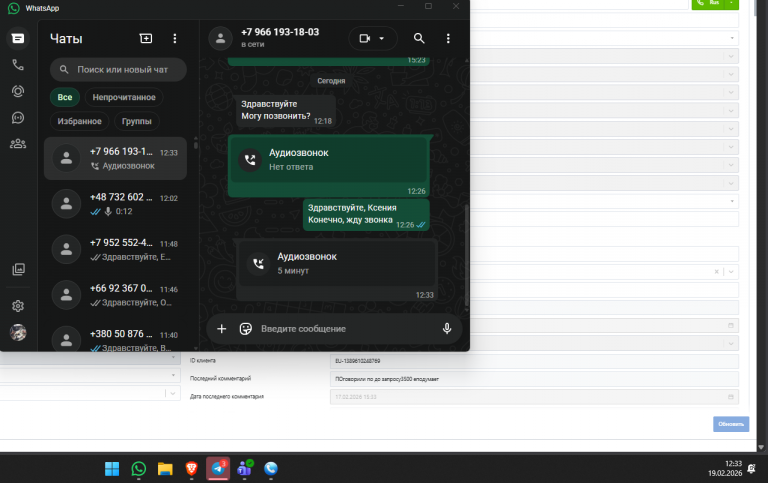Open the Windows Start menu
The width and height of the screenshot is (768, 483).
(112, 469)
